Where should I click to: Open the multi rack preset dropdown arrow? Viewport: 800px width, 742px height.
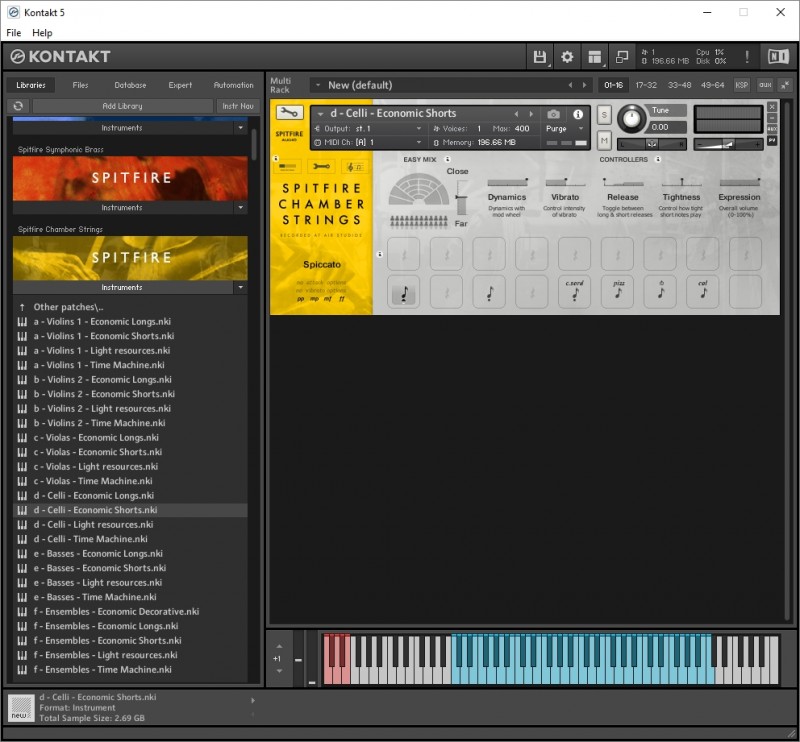click(x=318, y=85)
